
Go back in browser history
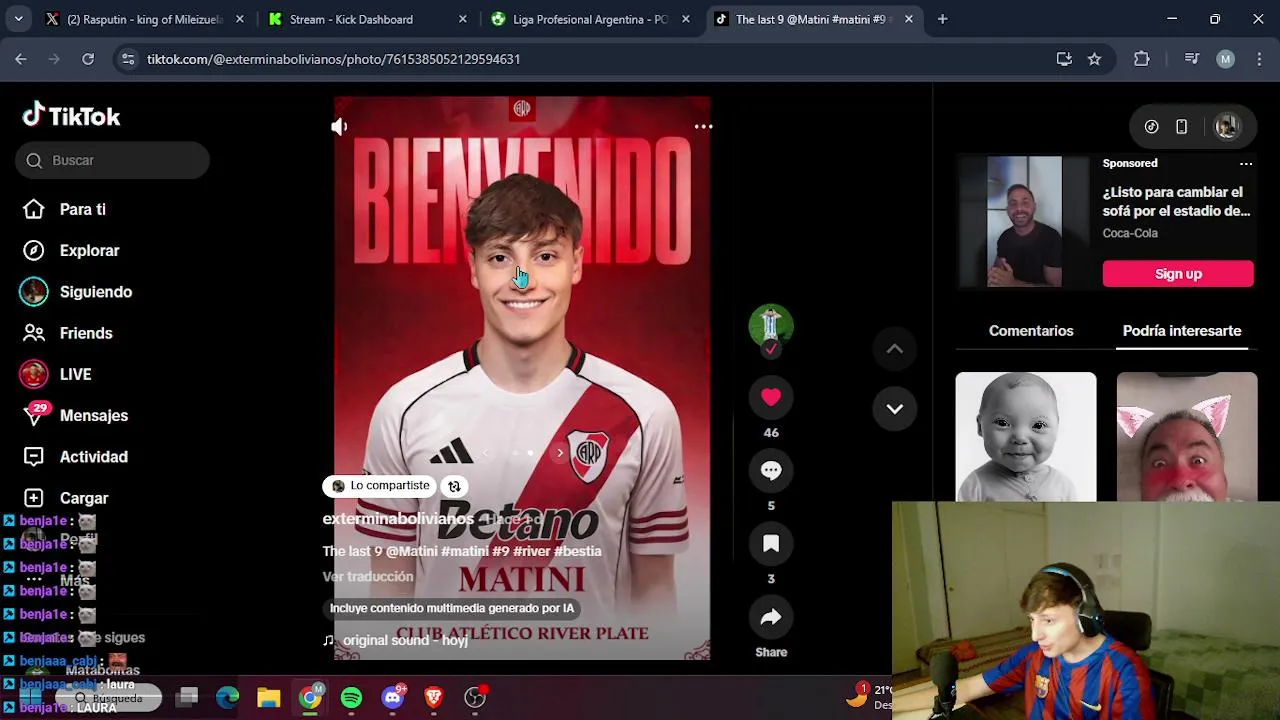[x=21, y=59]
